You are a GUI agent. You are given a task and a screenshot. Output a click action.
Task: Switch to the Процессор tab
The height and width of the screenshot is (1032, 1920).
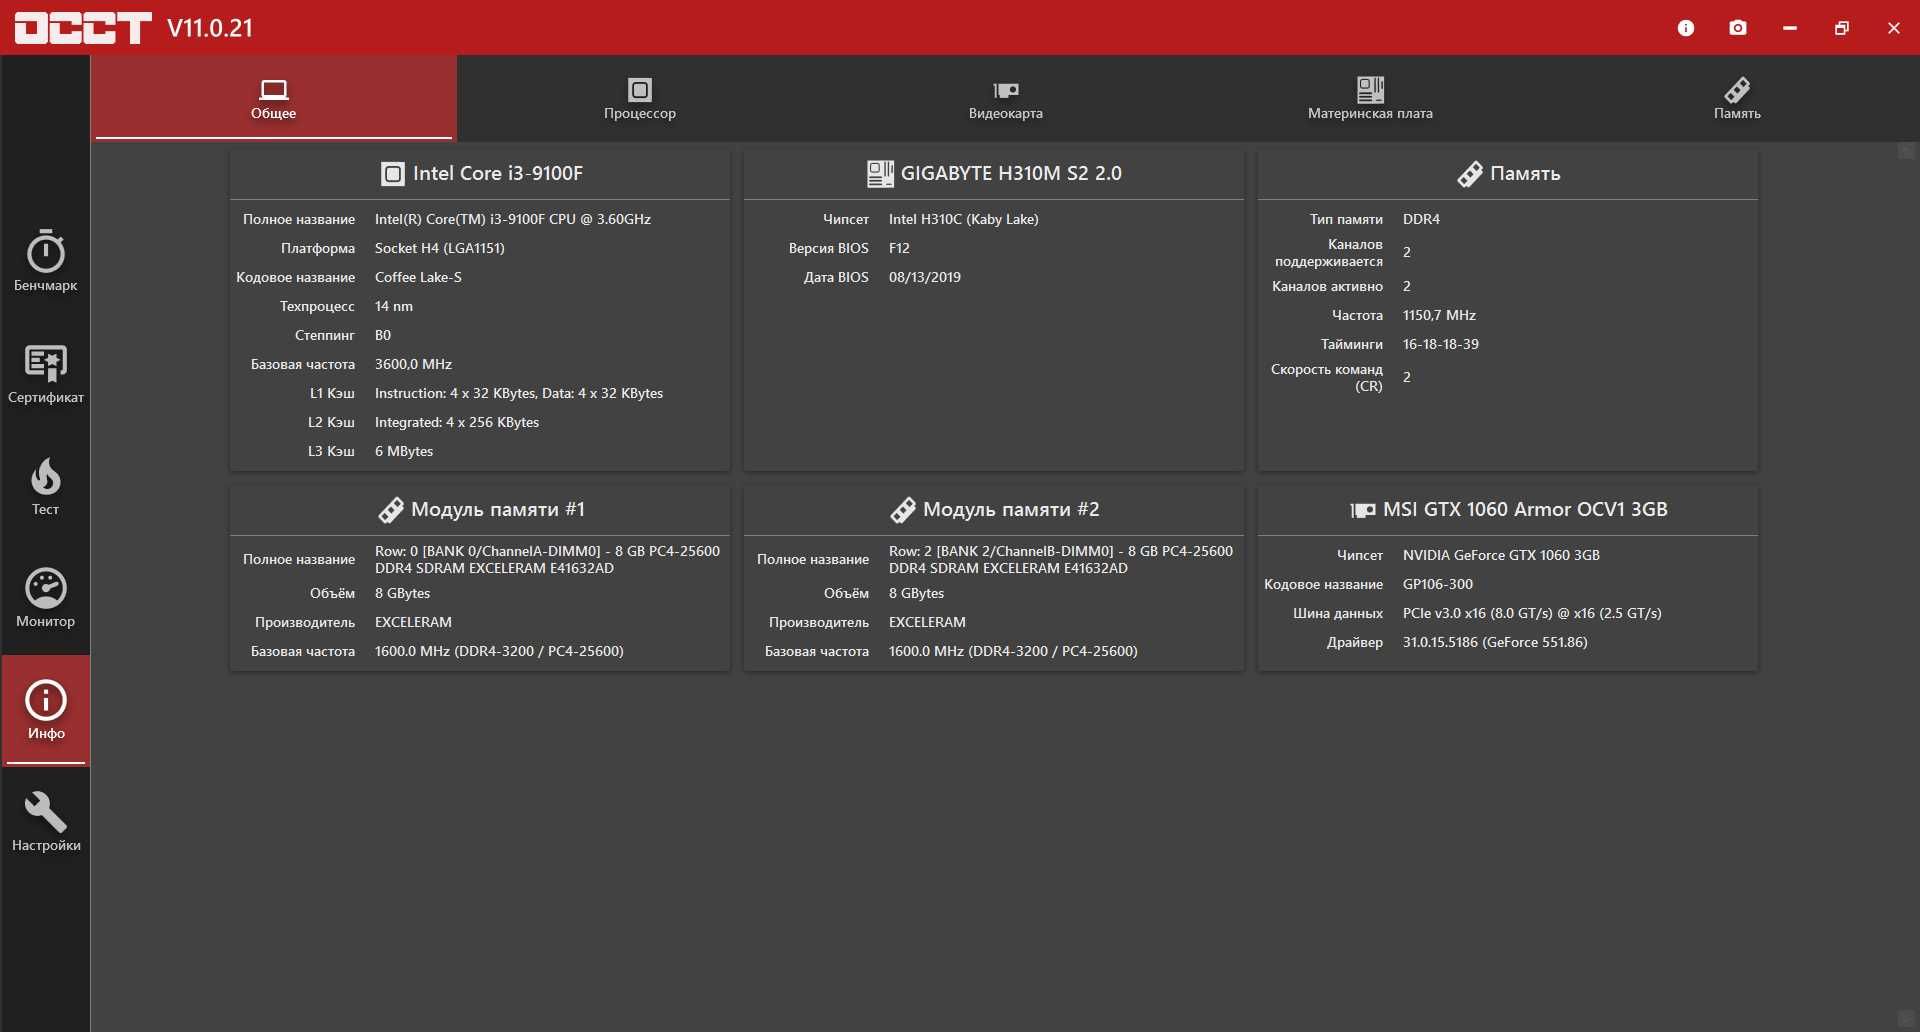(640, 98)
